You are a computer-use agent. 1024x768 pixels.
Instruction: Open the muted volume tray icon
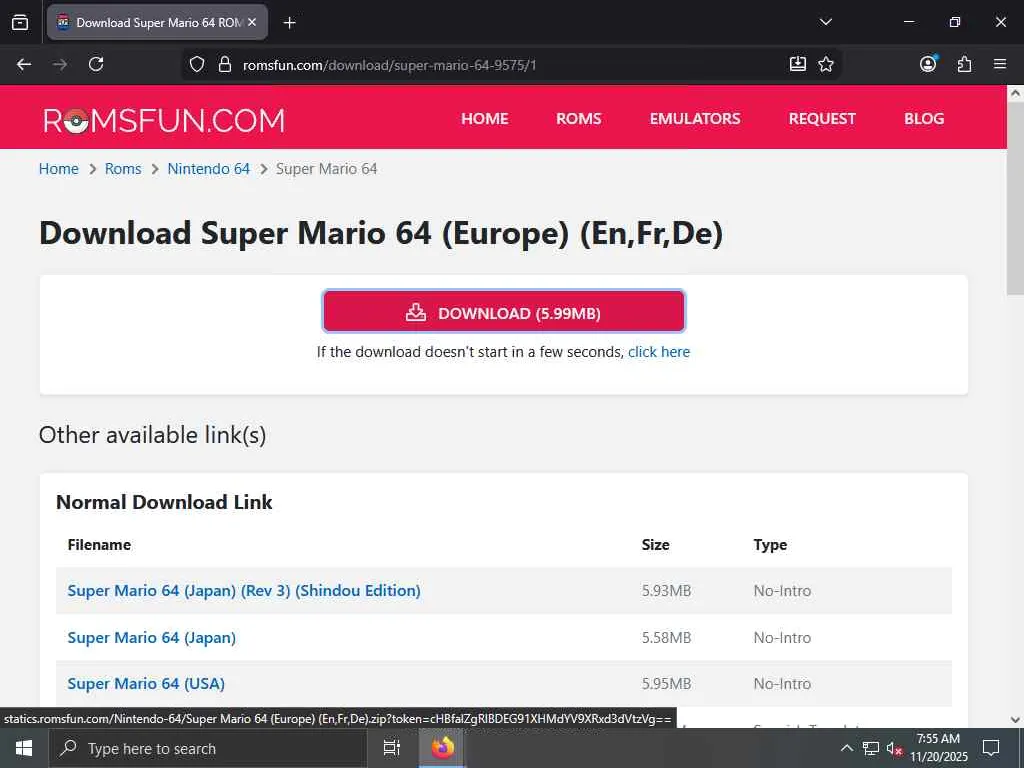pos(894,748)
